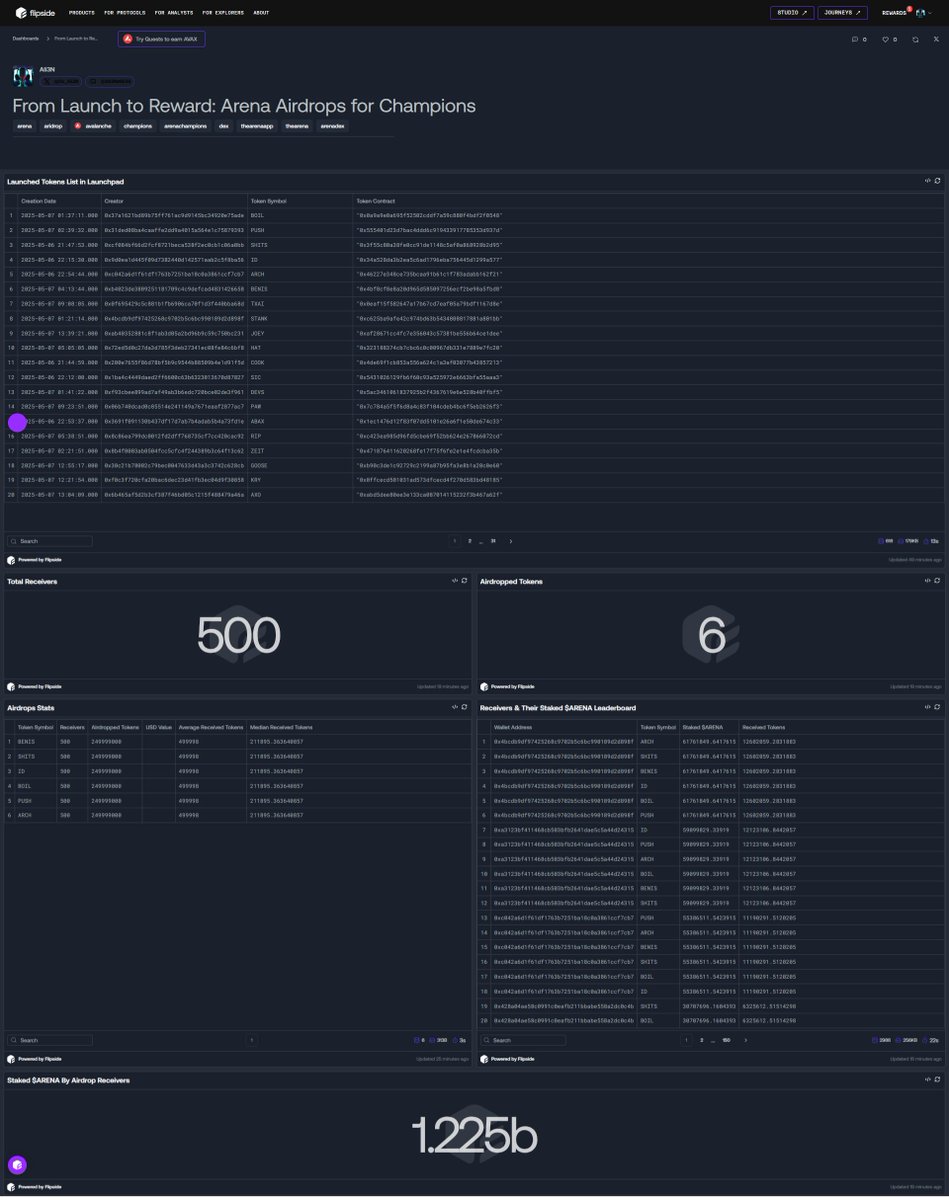Search within the Receivers Leaderboard table
949x1200 pixels.
[x=523, y=1040]
